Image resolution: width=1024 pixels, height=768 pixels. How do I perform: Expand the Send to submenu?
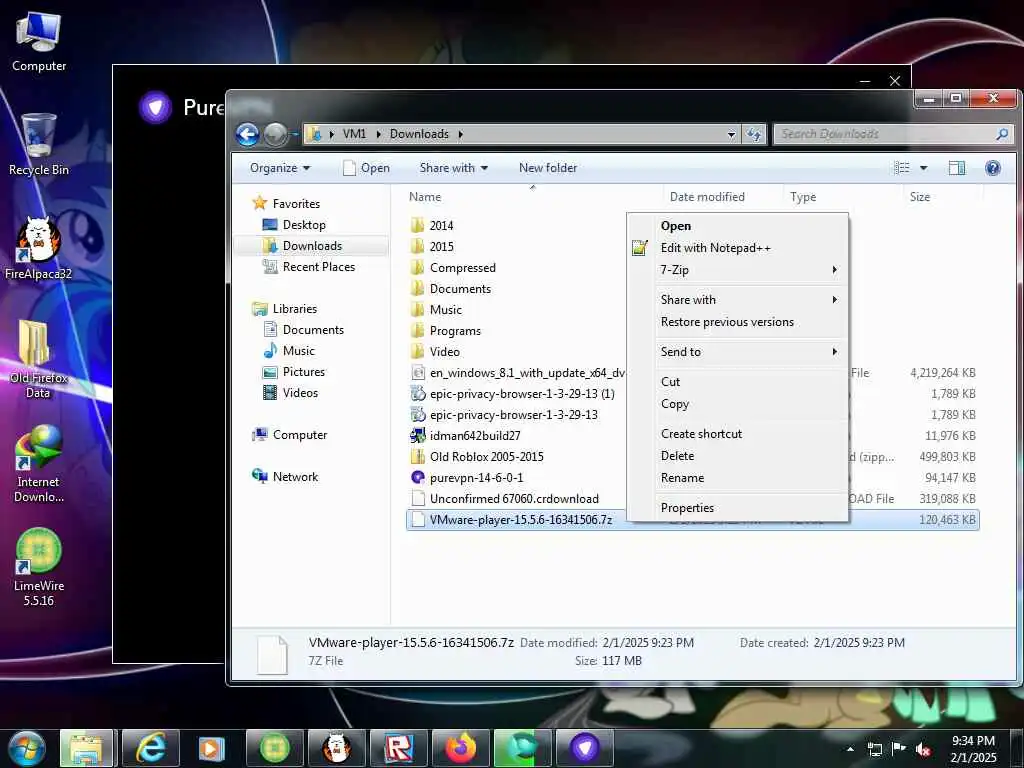(751, 352)
